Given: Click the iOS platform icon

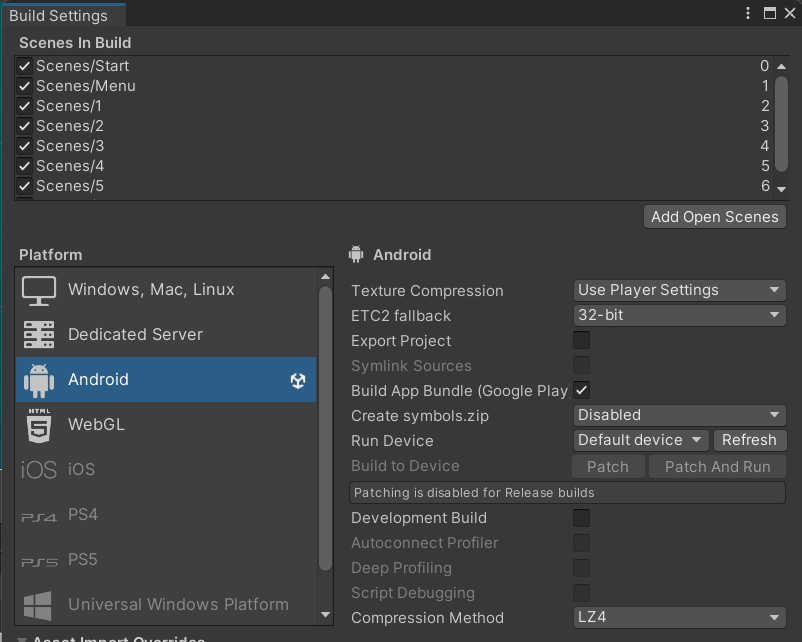Looking at the screenshot, I should 39,470.
